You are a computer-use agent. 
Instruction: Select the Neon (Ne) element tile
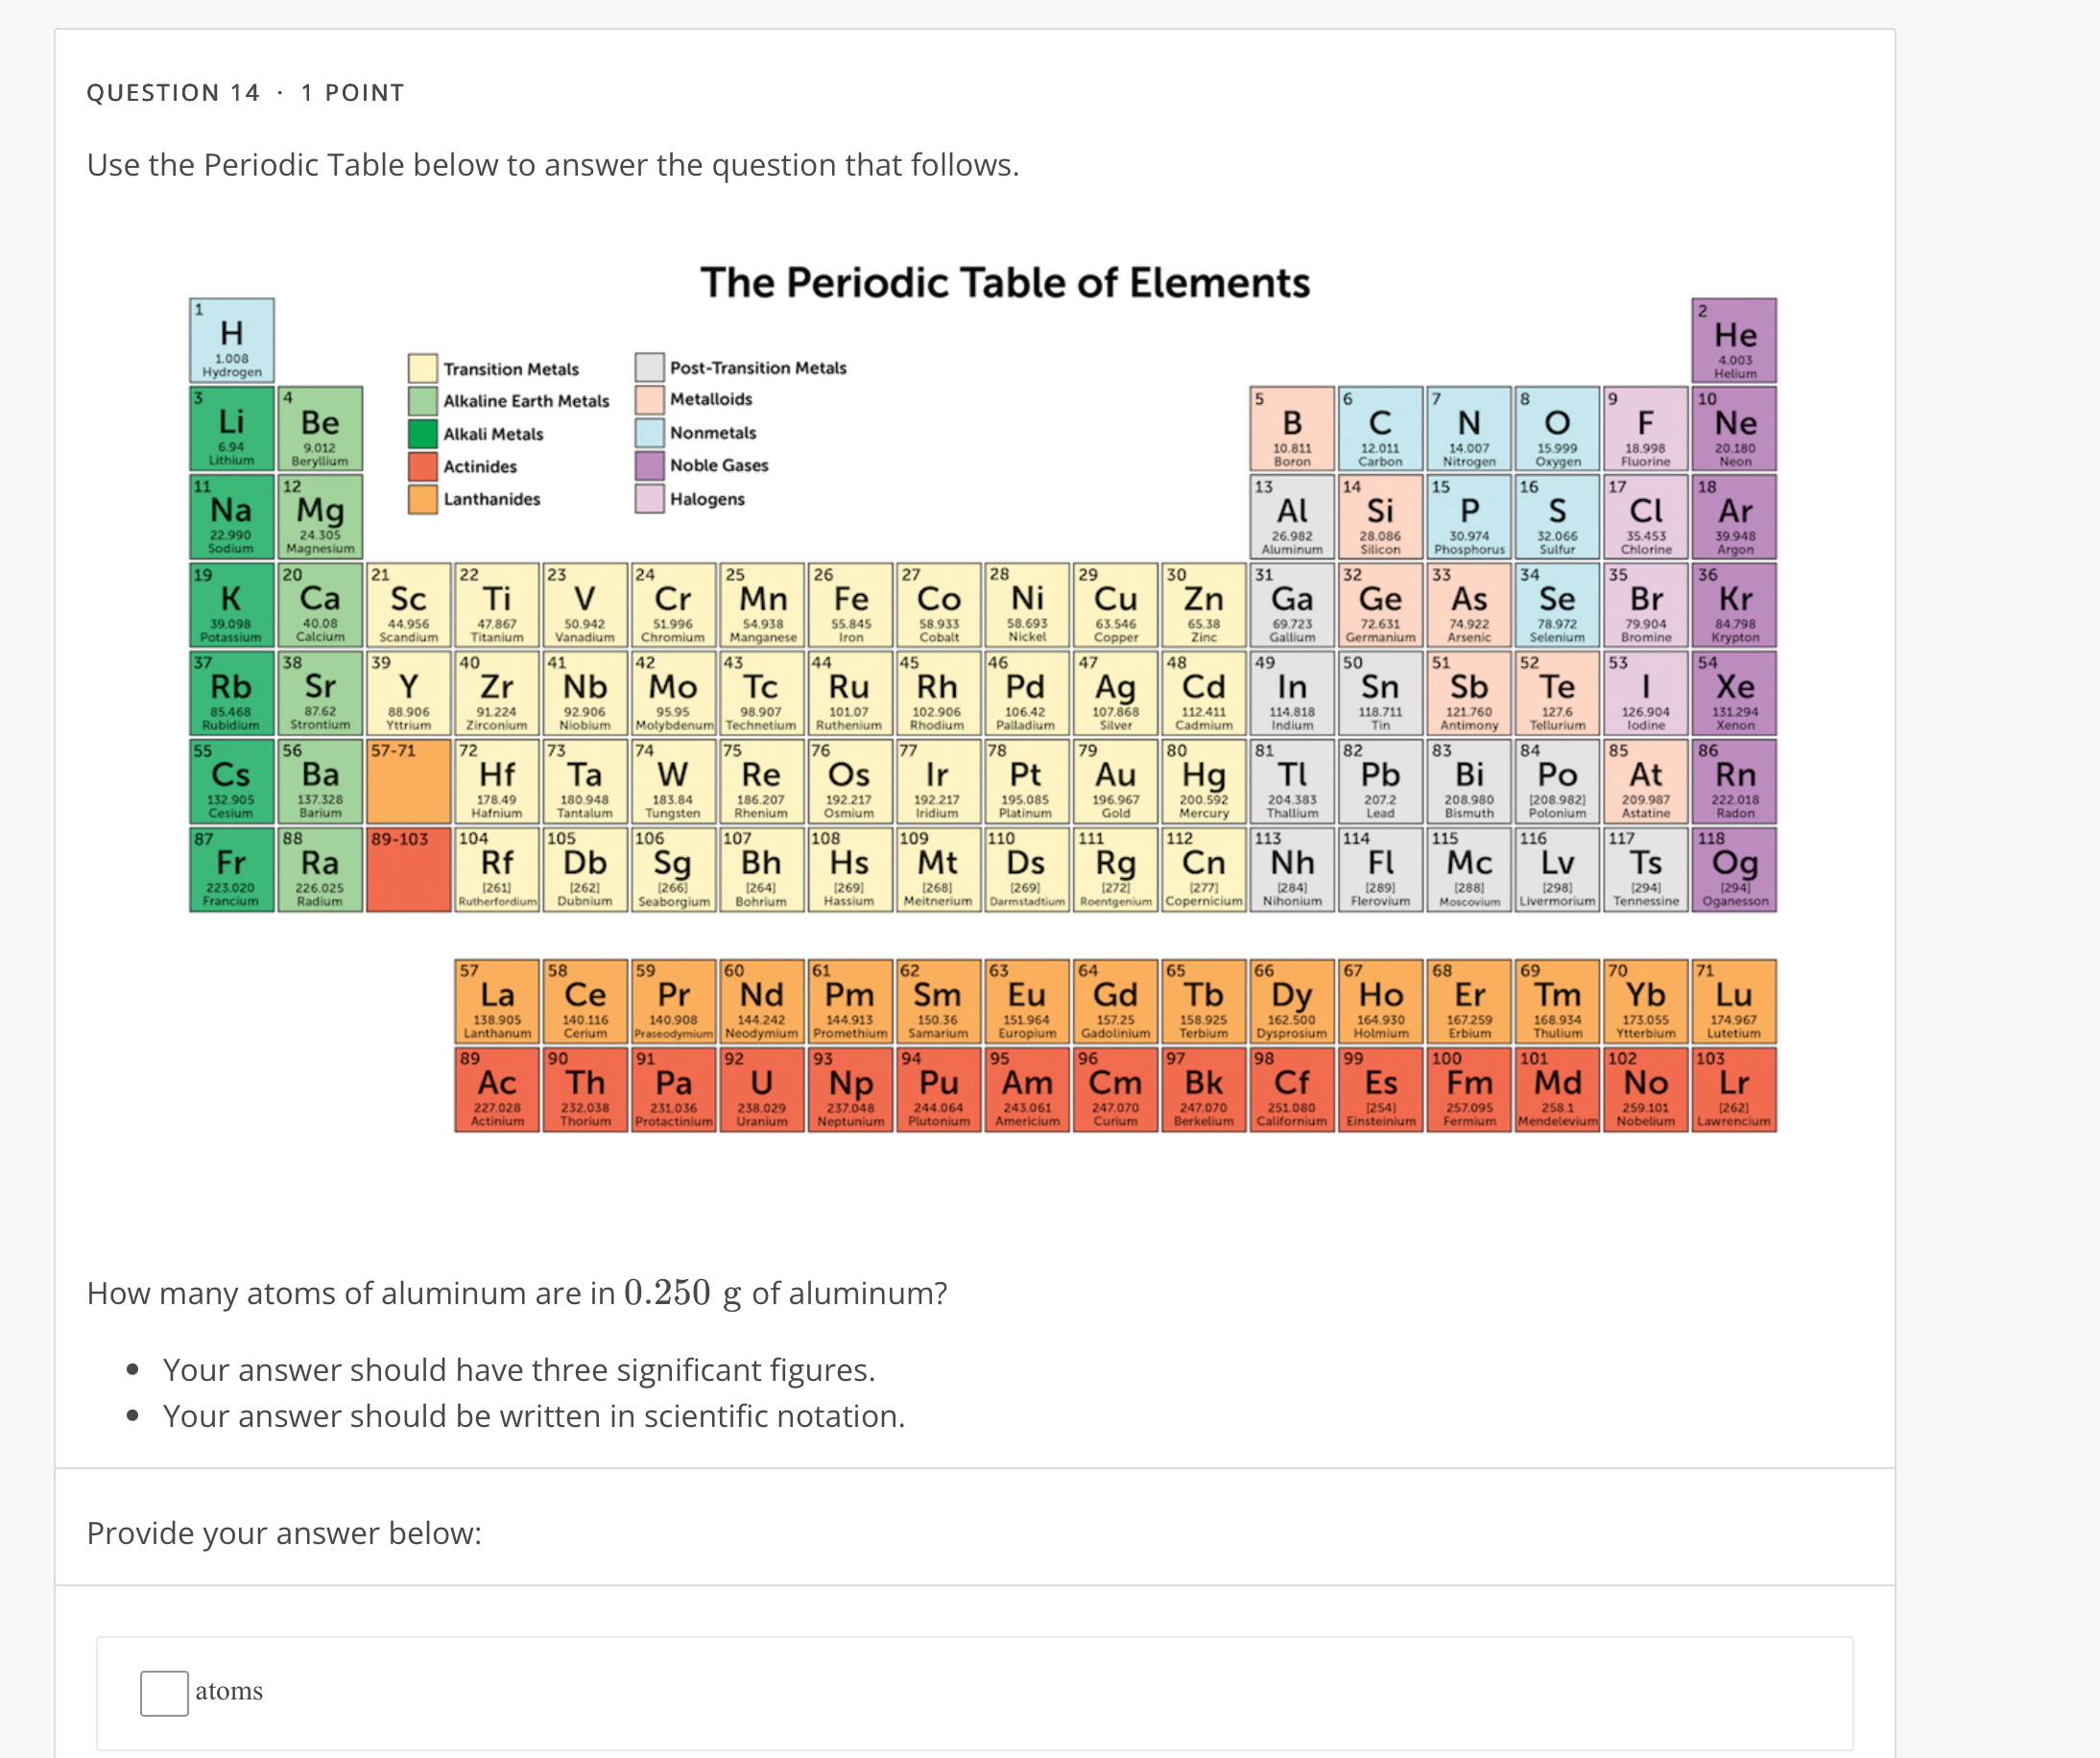pos(1735,430)
